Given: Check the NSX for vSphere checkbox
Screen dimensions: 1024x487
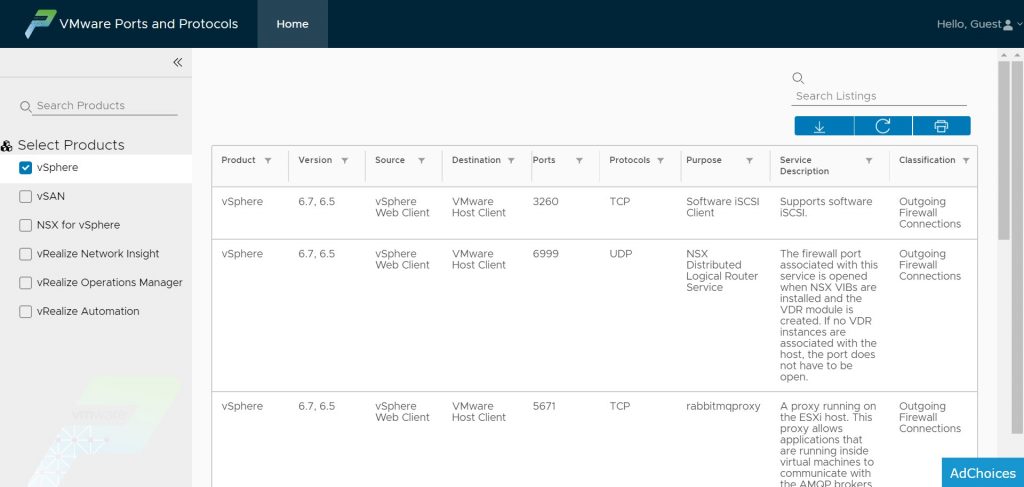Looking at the screenshot, I should (x=26, y=225).
